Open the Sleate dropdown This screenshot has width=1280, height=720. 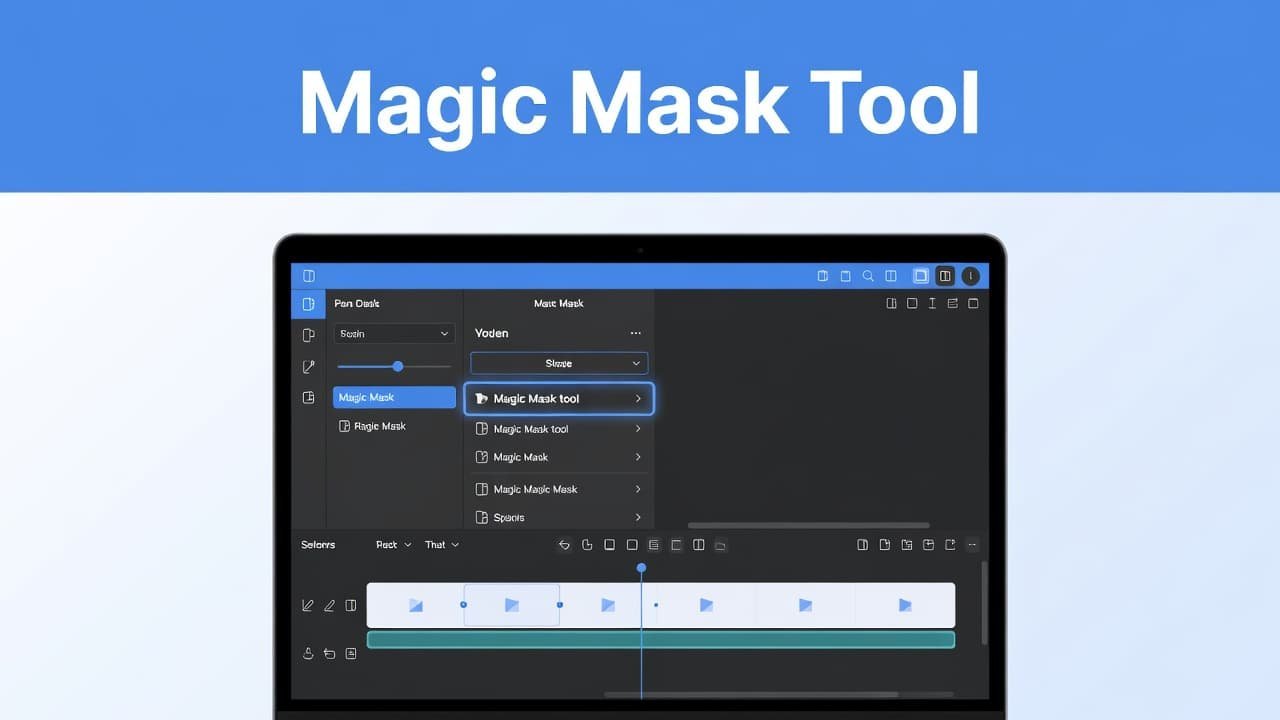559,363
